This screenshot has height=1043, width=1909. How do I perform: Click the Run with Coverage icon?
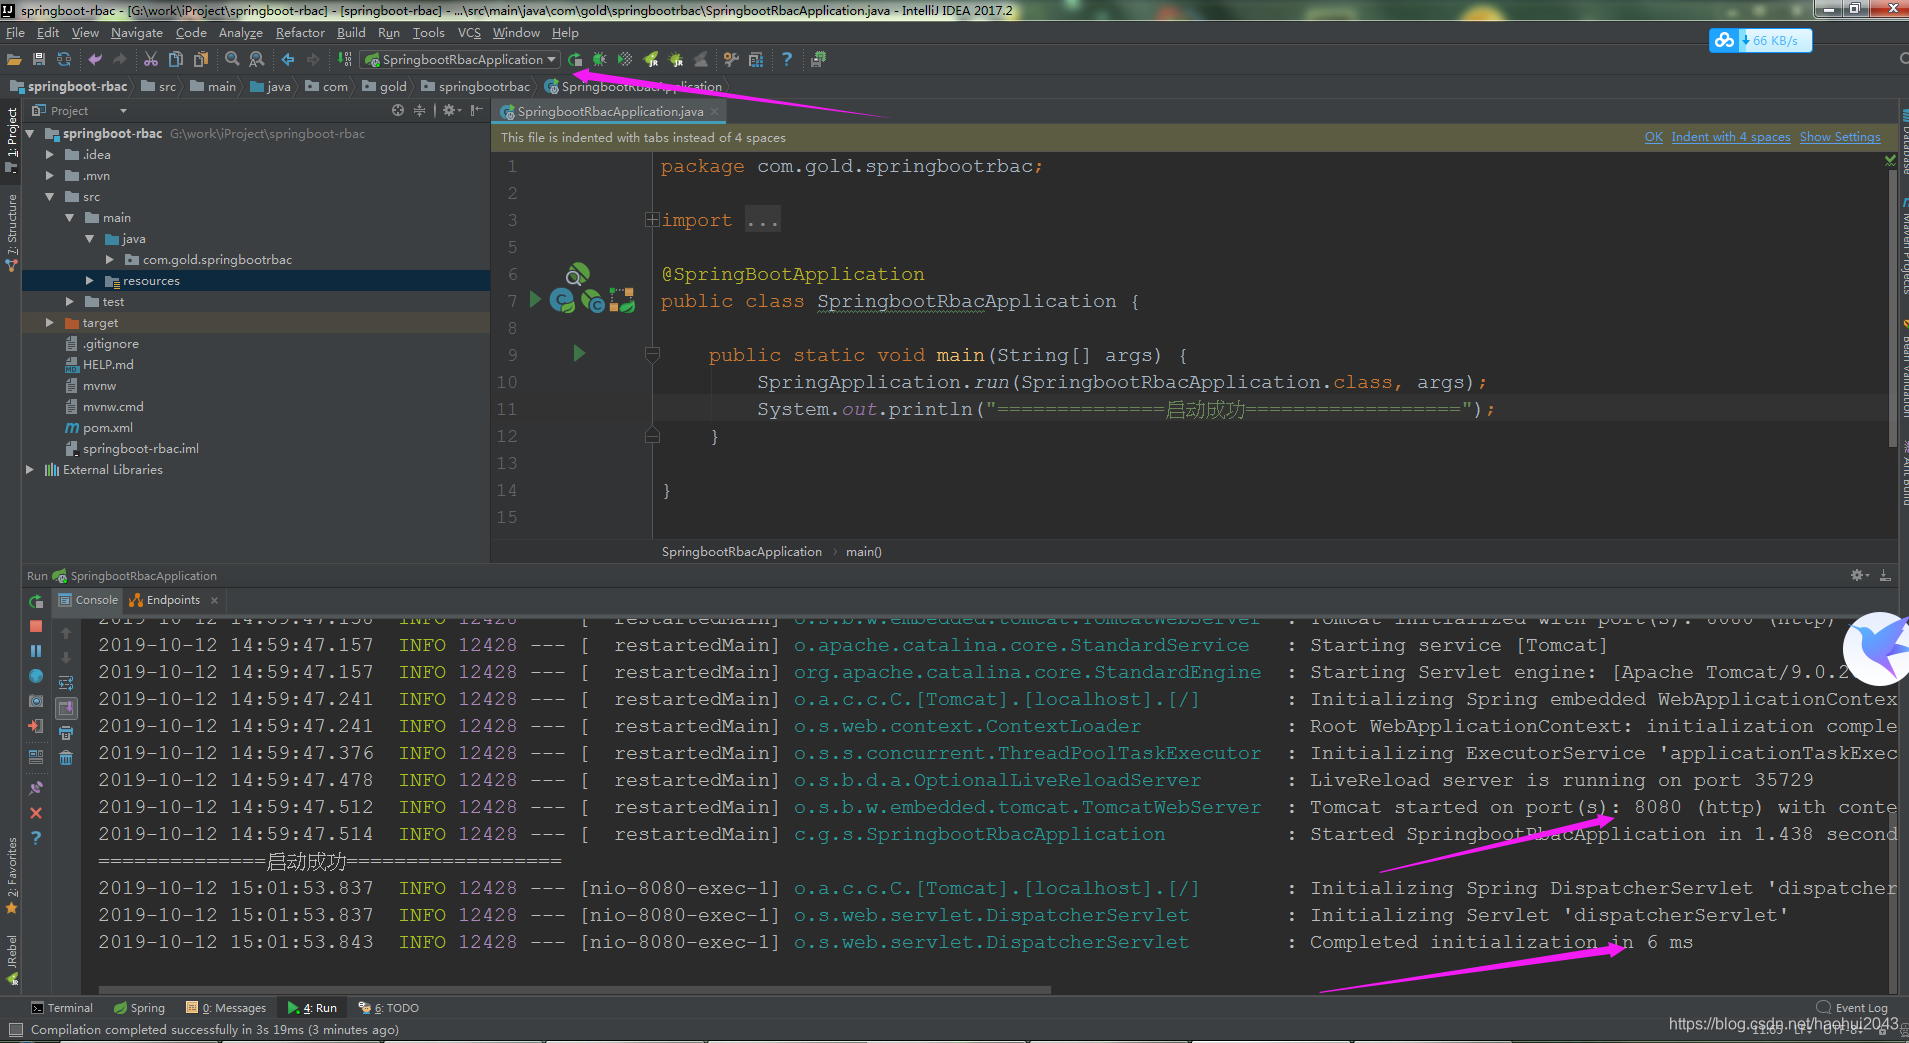pos(625,60)
